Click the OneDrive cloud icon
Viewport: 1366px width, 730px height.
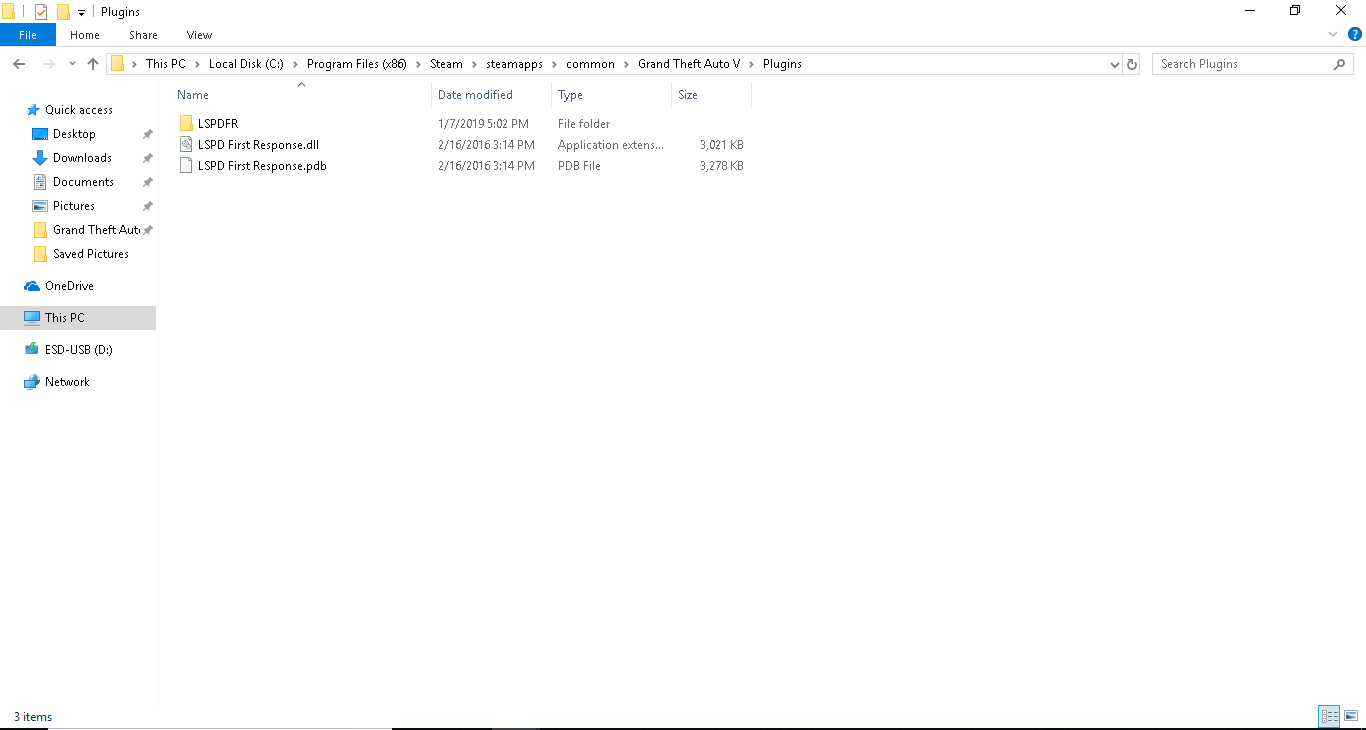click(32, 286)
